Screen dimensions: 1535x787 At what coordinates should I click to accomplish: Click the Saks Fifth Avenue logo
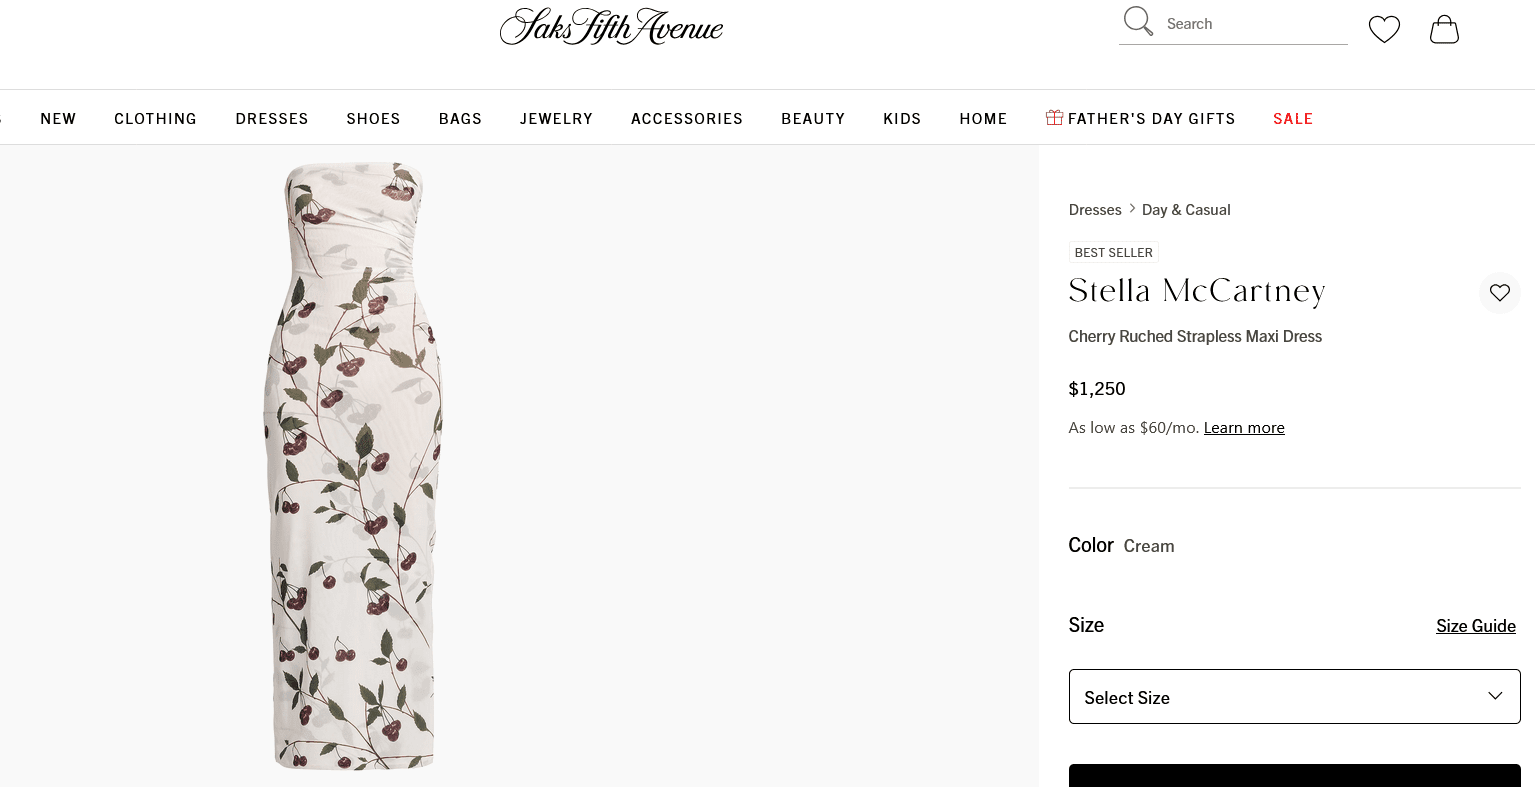click(611, 27)
